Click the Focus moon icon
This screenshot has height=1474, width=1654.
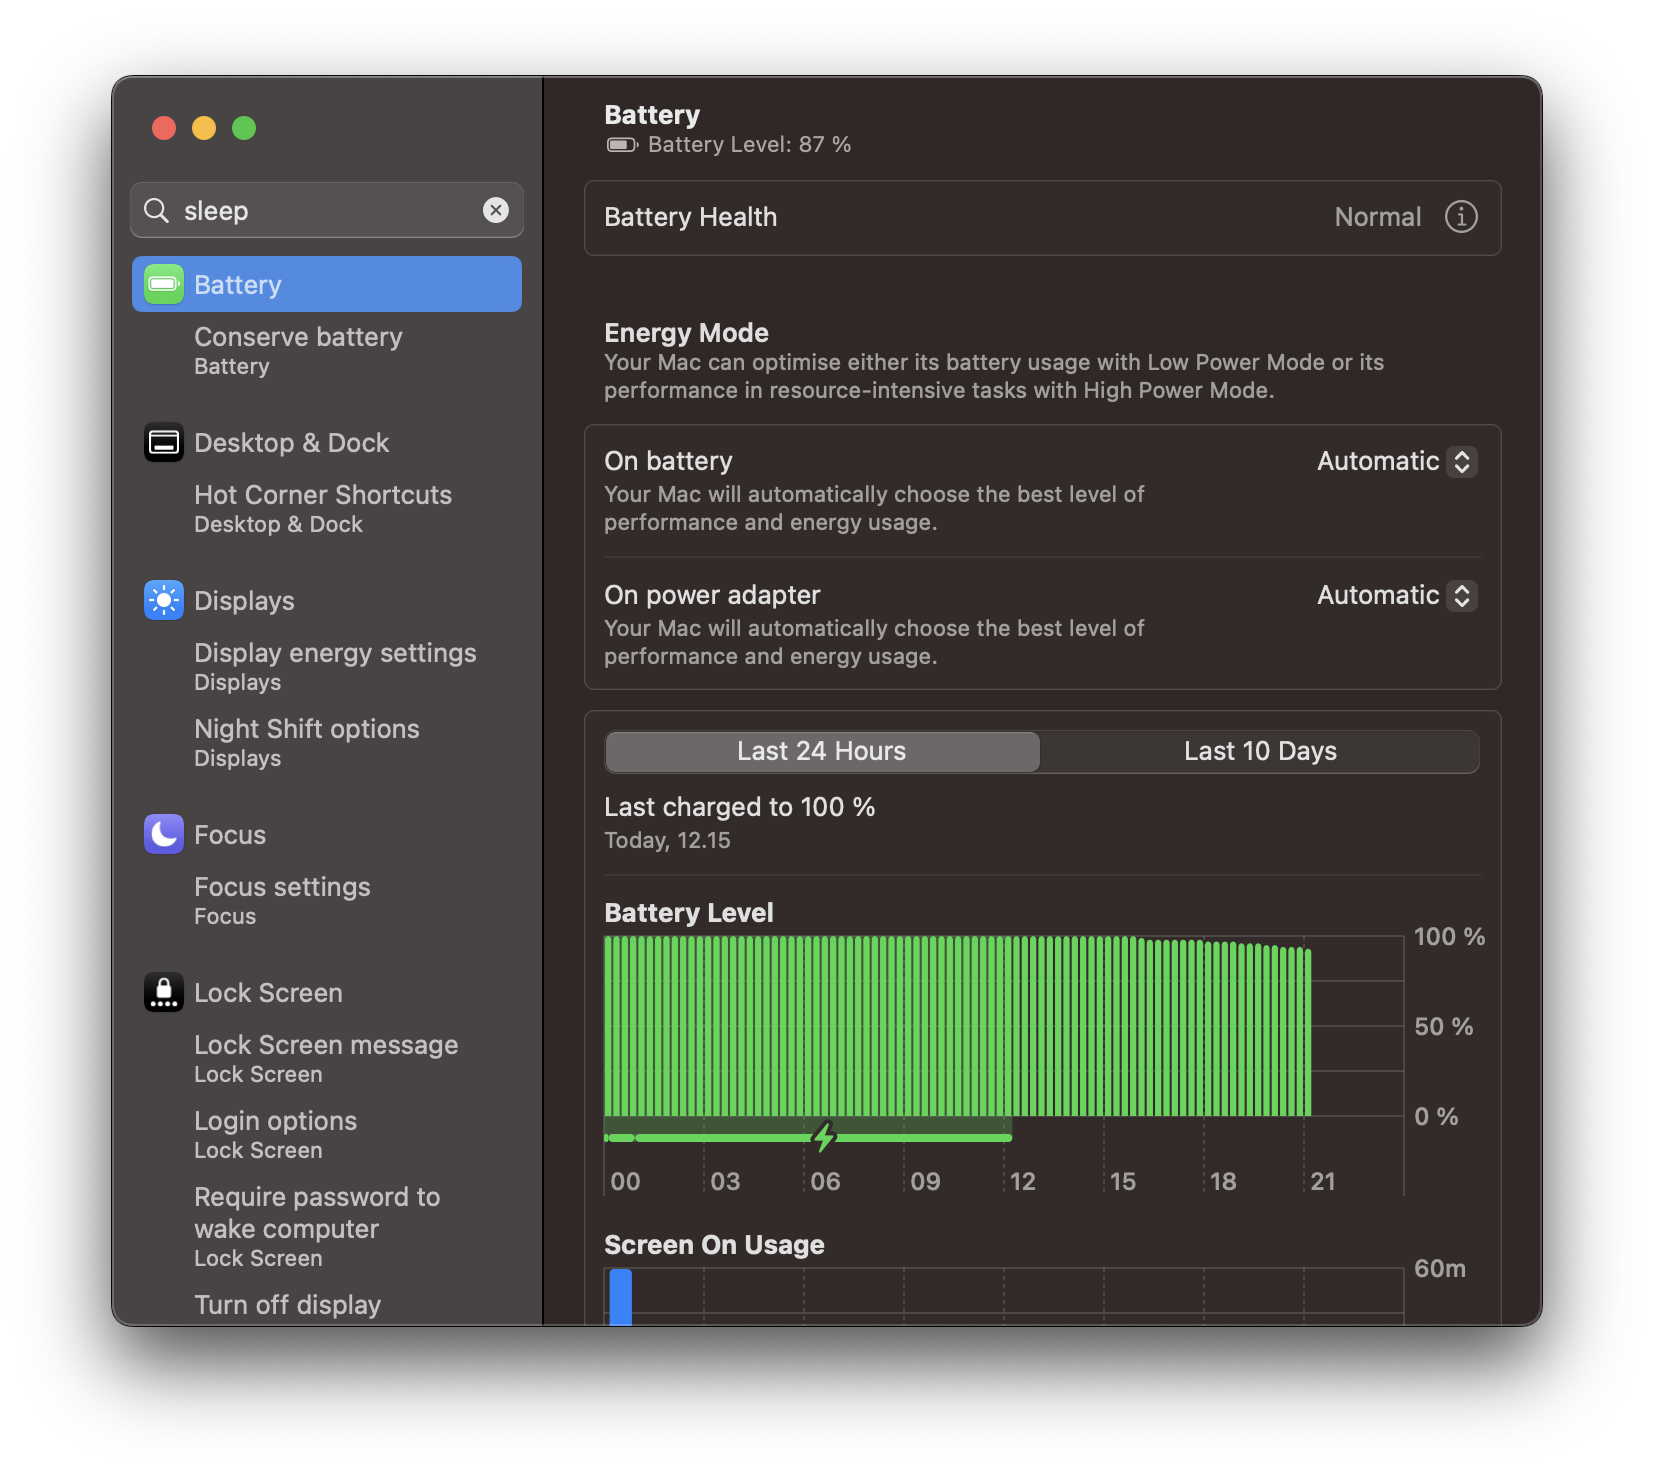[164, 834]
